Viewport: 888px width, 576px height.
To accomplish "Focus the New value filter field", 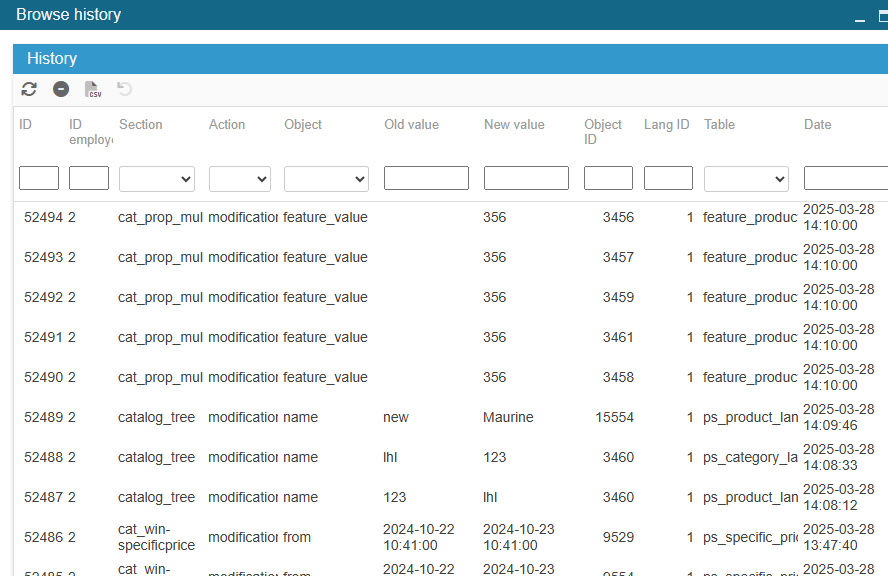I will click(x=526, y=178).
